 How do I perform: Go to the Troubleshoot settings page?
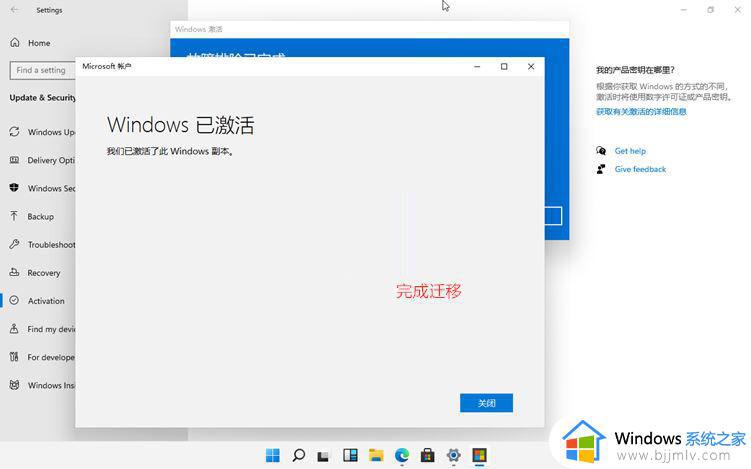51,245
